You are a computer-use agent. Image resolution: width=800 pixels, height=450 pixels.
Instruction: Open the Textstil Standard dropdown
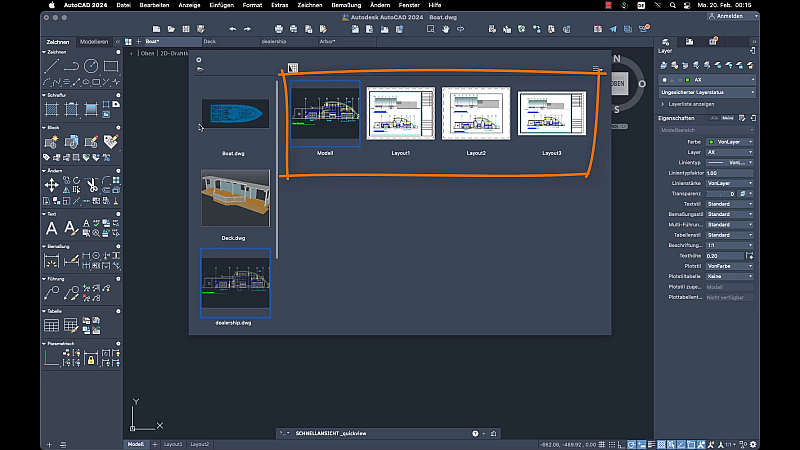(730, 204)
